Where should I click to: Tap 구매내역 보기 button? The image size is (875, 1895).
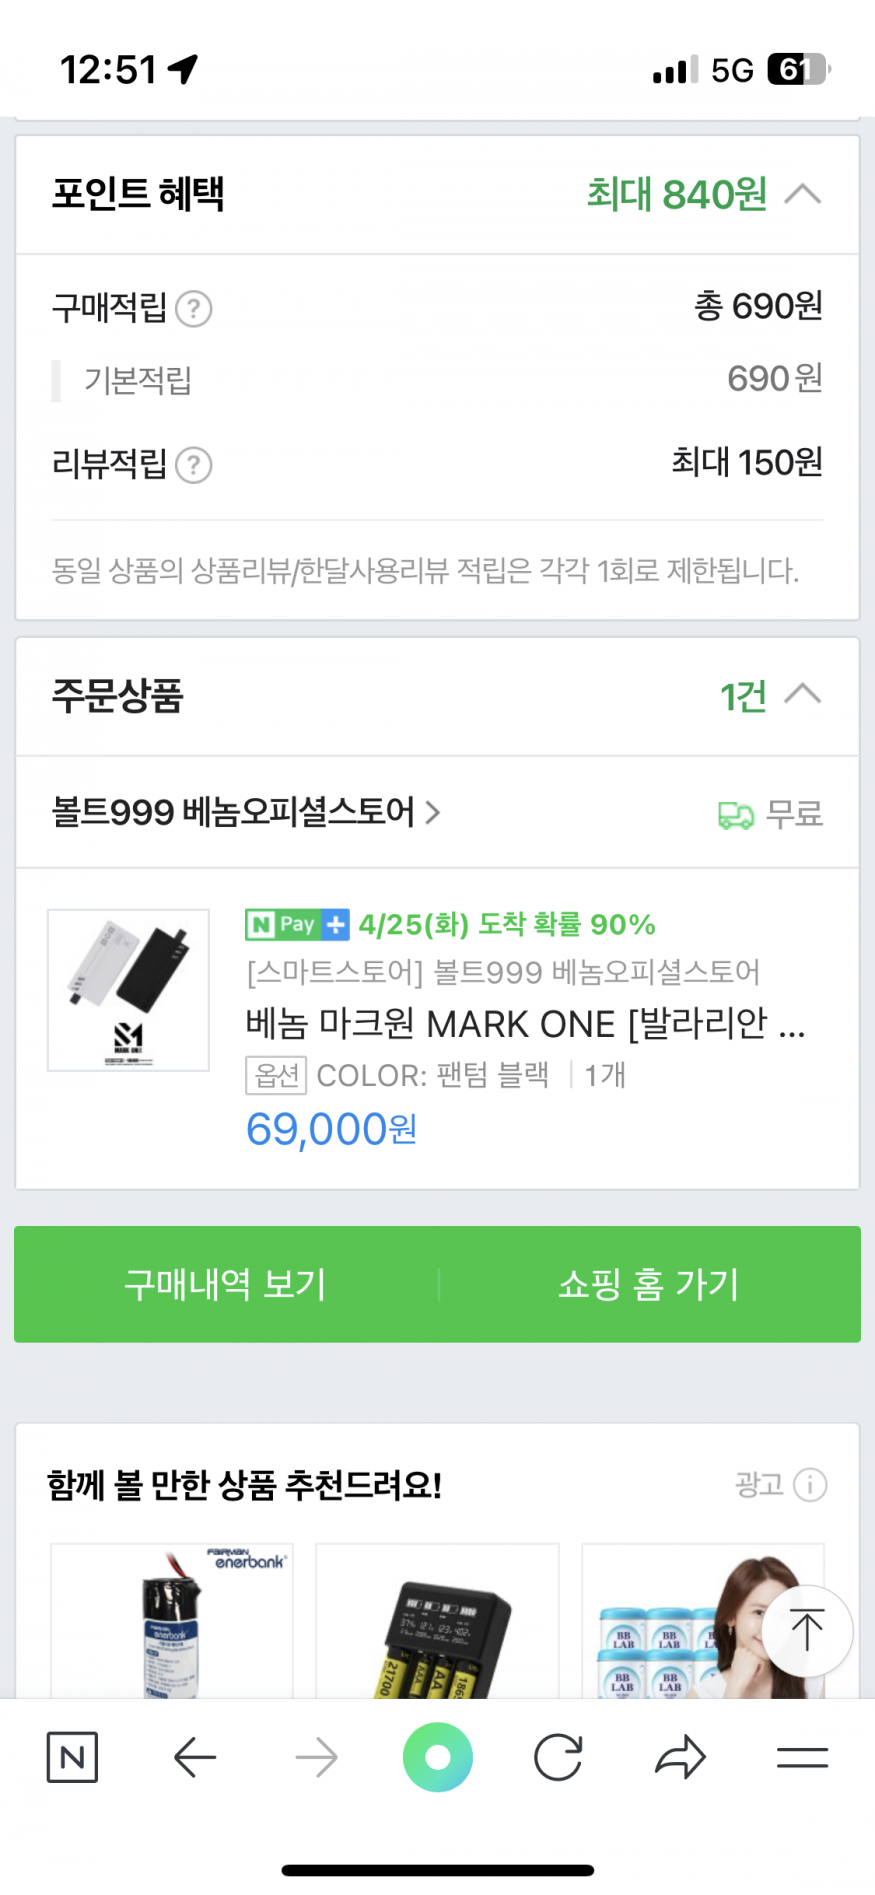click(x=226, y=1284)
